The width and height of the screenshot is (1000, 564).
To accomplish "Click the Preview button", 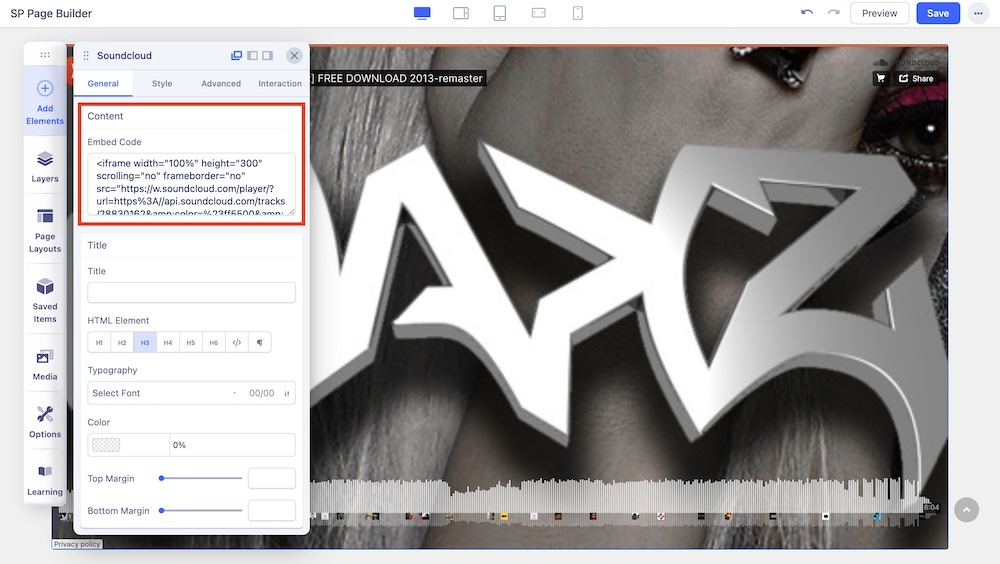I will tap(879, 13).
